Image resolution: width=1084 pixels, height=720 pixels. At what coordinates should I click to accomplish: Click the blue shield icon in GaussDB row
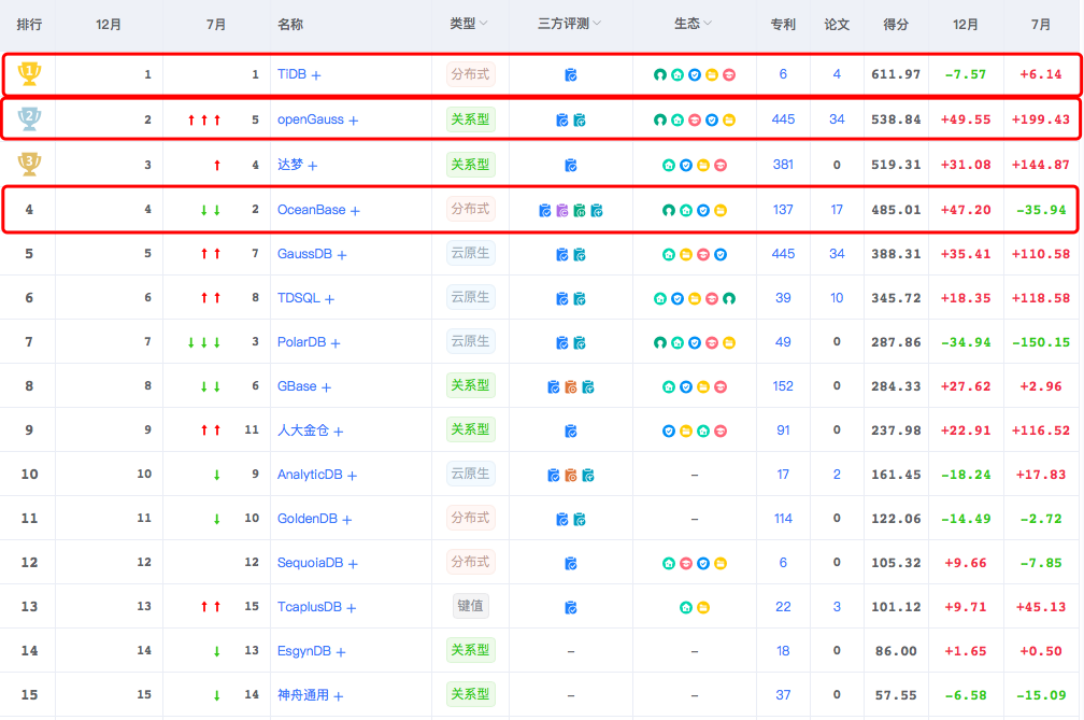pyautogui.click(x=720, y=255)
